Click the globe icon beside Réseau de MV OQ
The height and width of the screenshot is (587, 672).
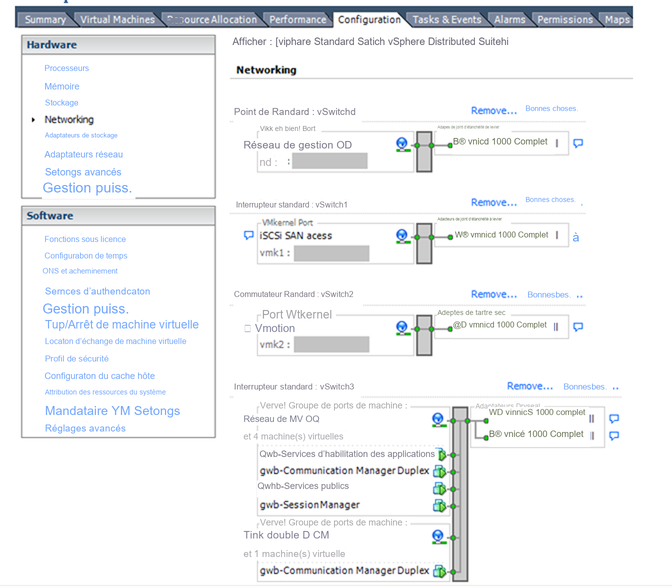click(438, 419)
